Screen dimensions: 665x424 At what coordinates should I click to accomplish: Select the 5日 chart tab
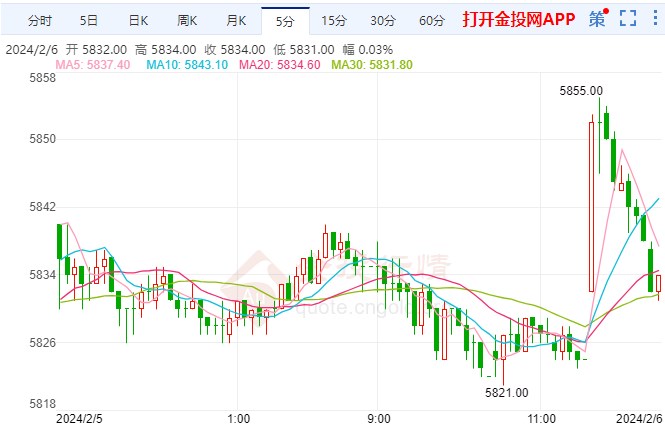pyautogui.click(x=89, y=20)
